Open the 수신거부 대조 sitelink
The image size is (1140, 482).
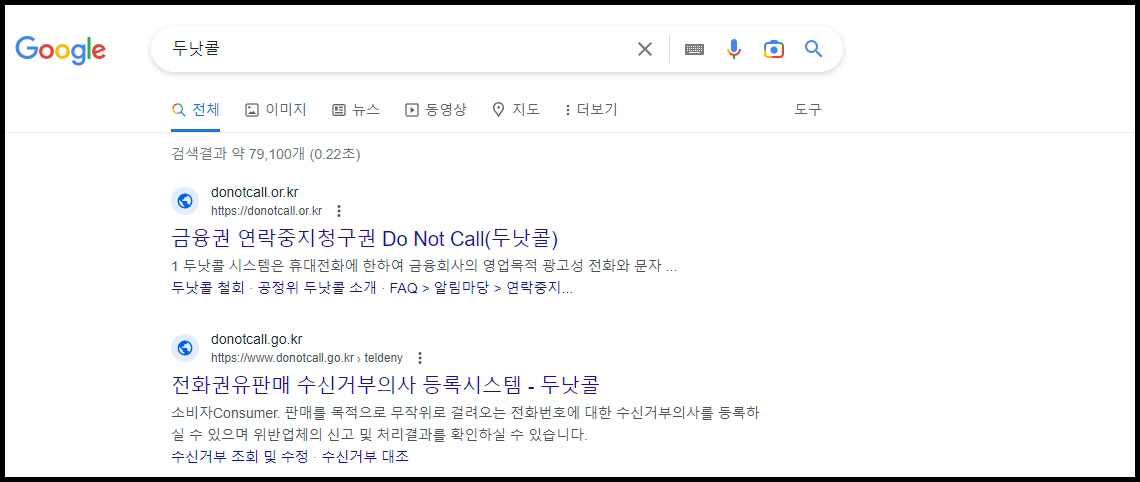coord(365,457)
